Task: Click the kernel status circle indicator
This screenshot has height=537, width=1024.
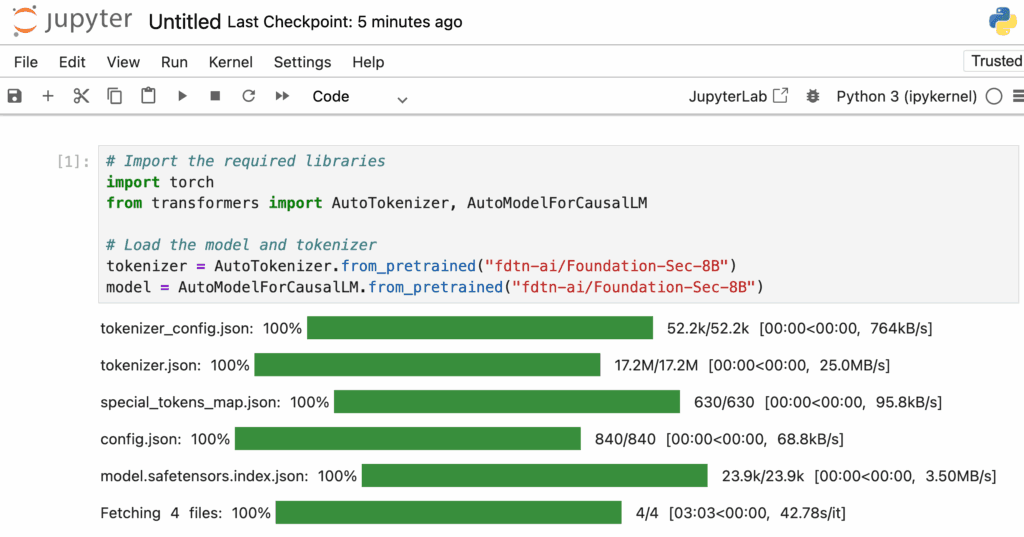Action: pyautogui.click(x=994, y=96)
